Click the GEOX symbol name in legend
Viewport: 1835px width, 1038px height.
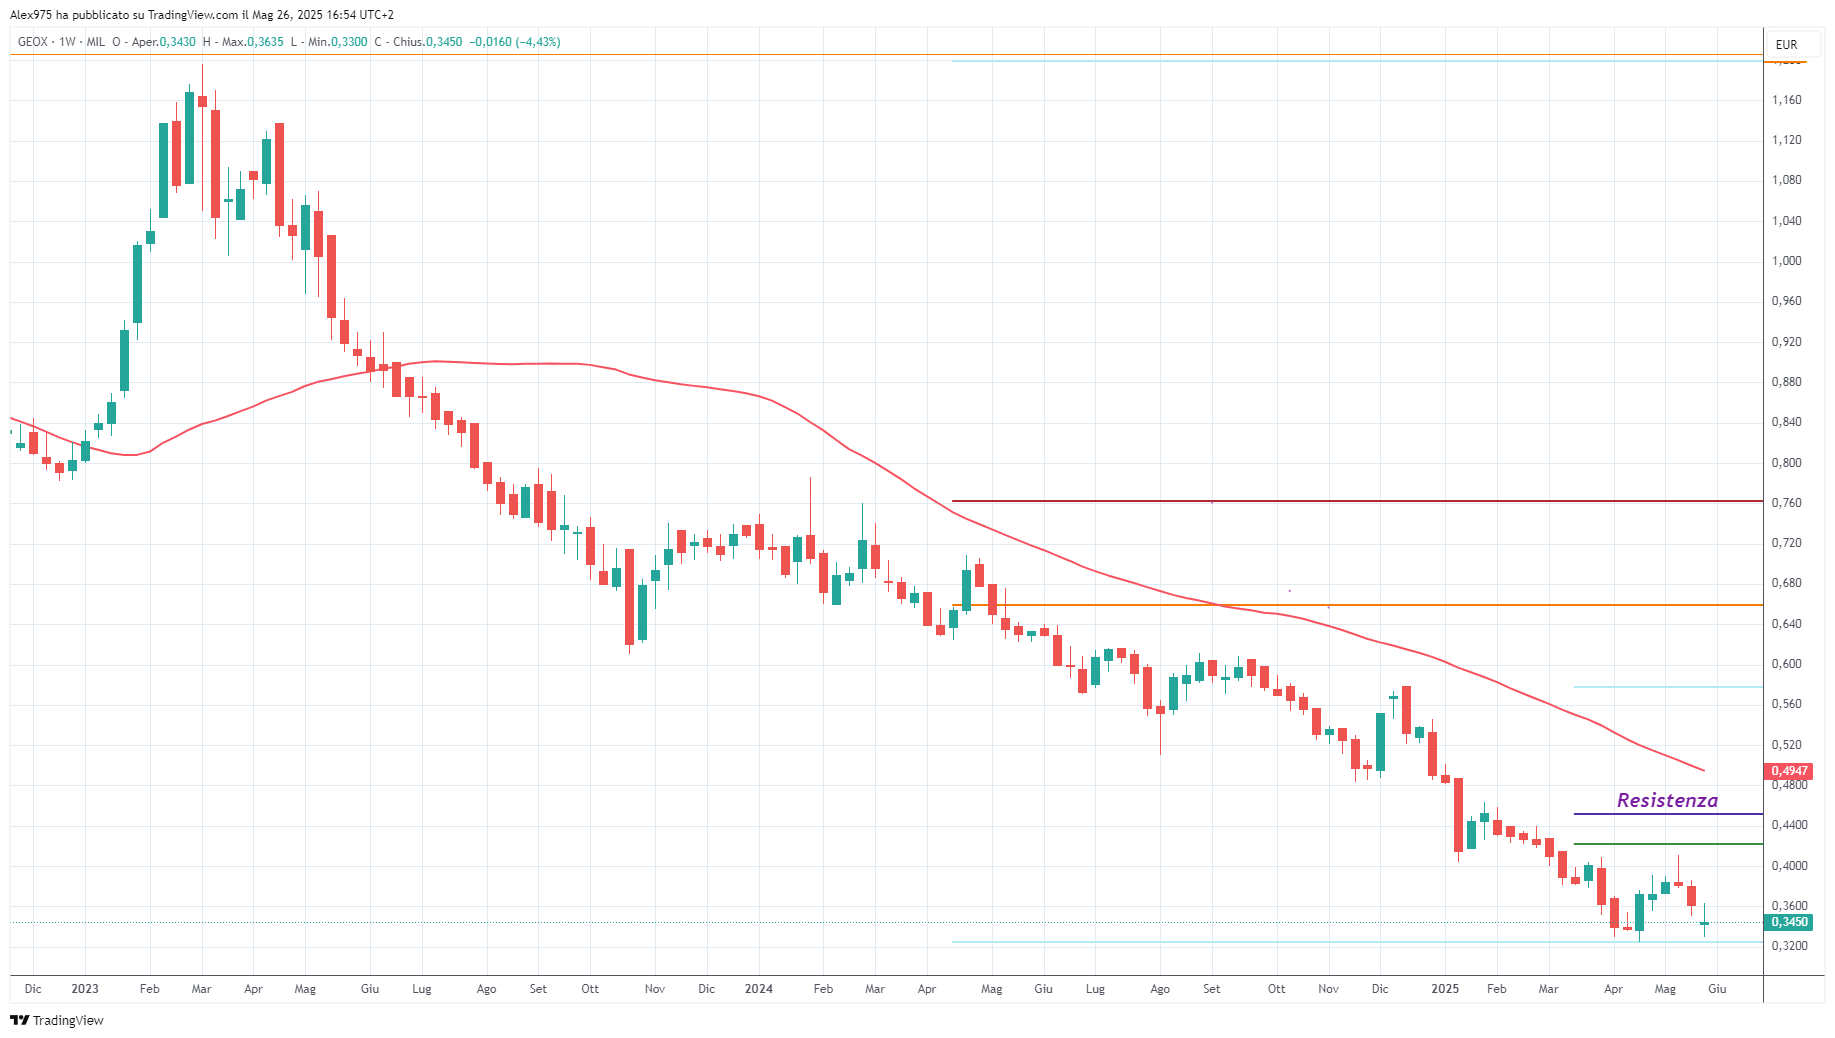tap(32, 42)
